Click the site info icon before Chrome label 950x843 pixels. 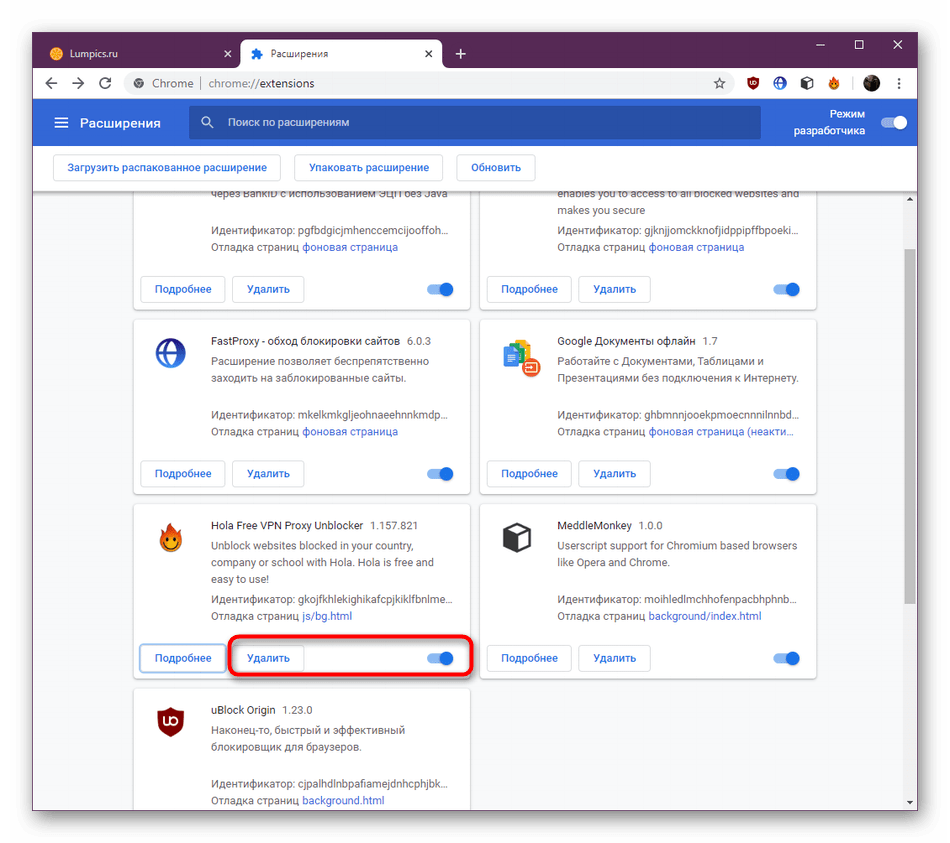click(139, 83)
